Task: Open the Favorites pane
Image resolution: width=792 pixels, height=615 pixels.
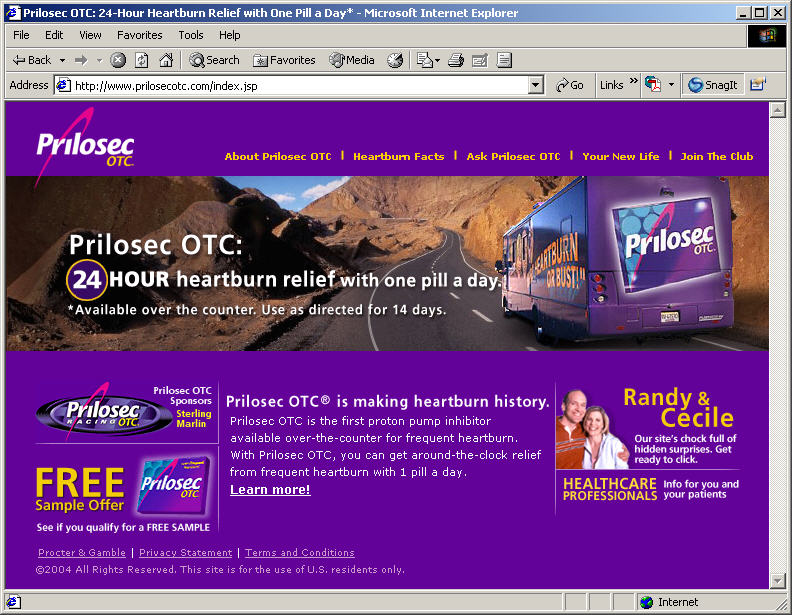Action: pyautogui.click(x=284, y=61)
